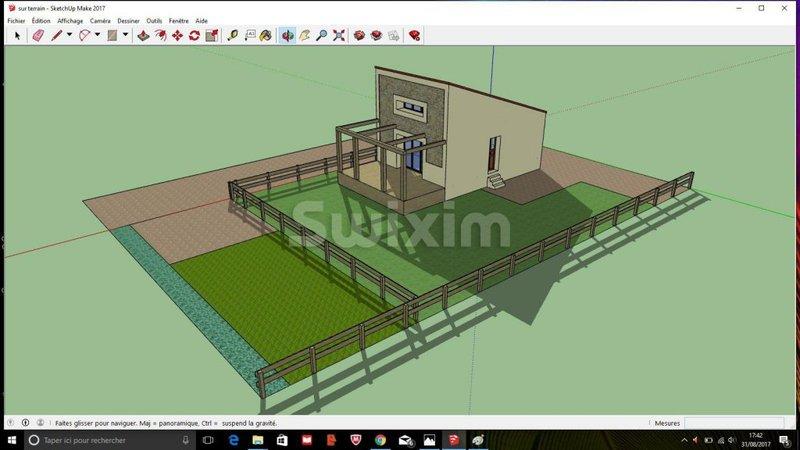Switch to the Orbit tool
800x450 pixels.
coord(288,35)
